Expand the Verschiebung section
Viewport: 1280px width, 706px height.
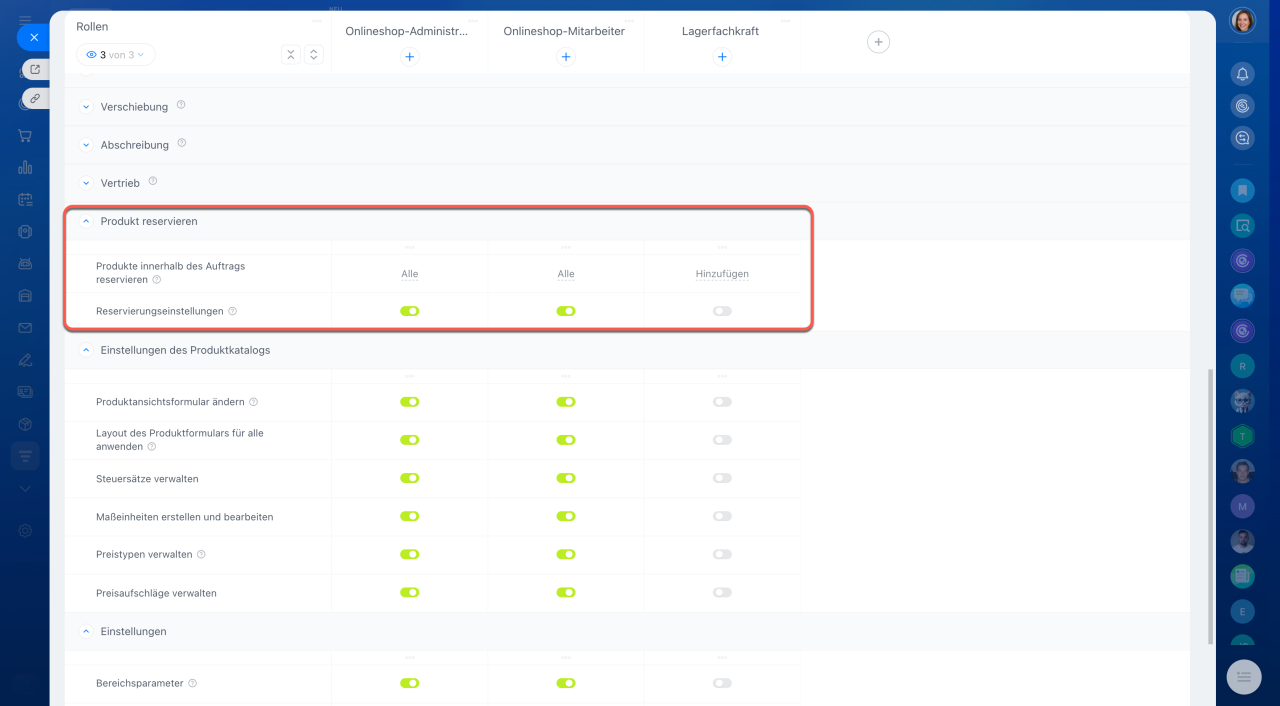(x=86, y=106)
